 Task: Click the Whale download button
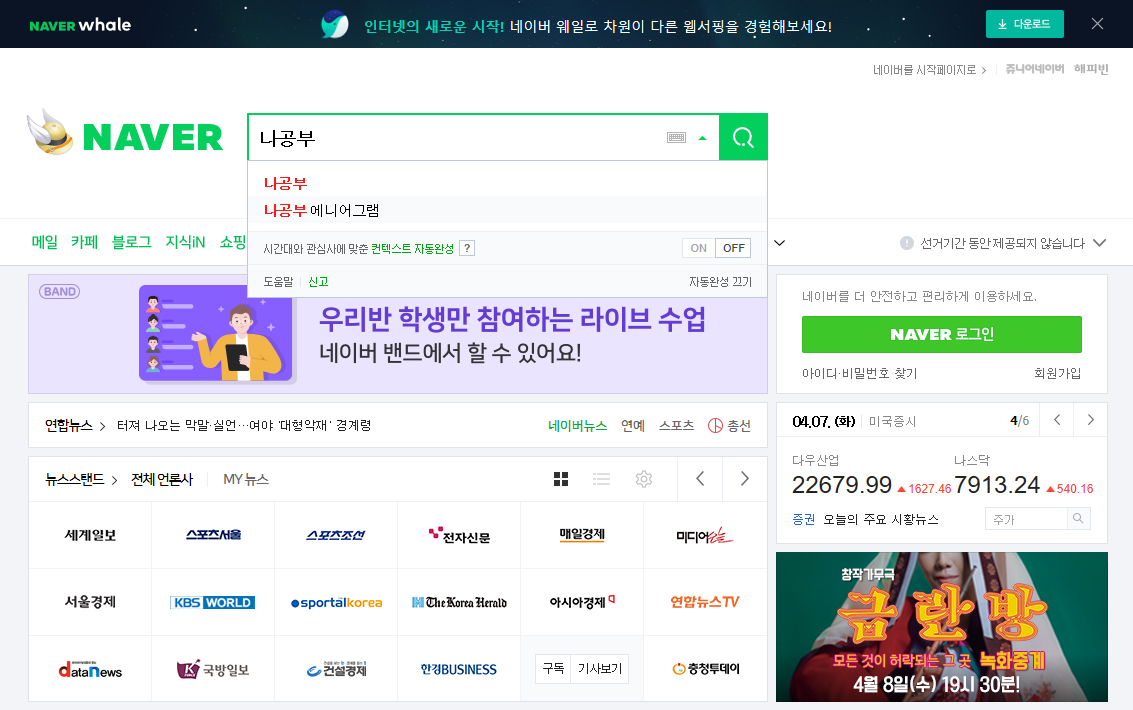(x=1025, y=24)
